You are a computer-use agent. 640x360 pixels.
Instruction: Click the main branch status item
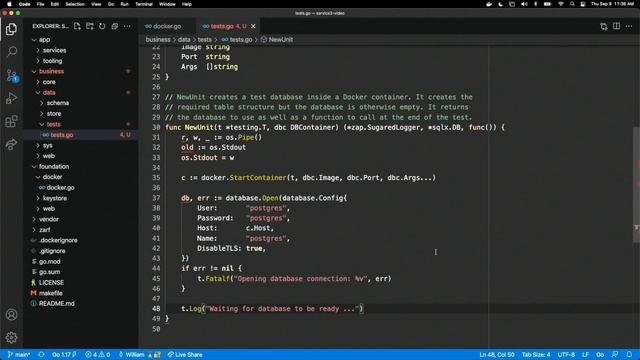(19, 355)
